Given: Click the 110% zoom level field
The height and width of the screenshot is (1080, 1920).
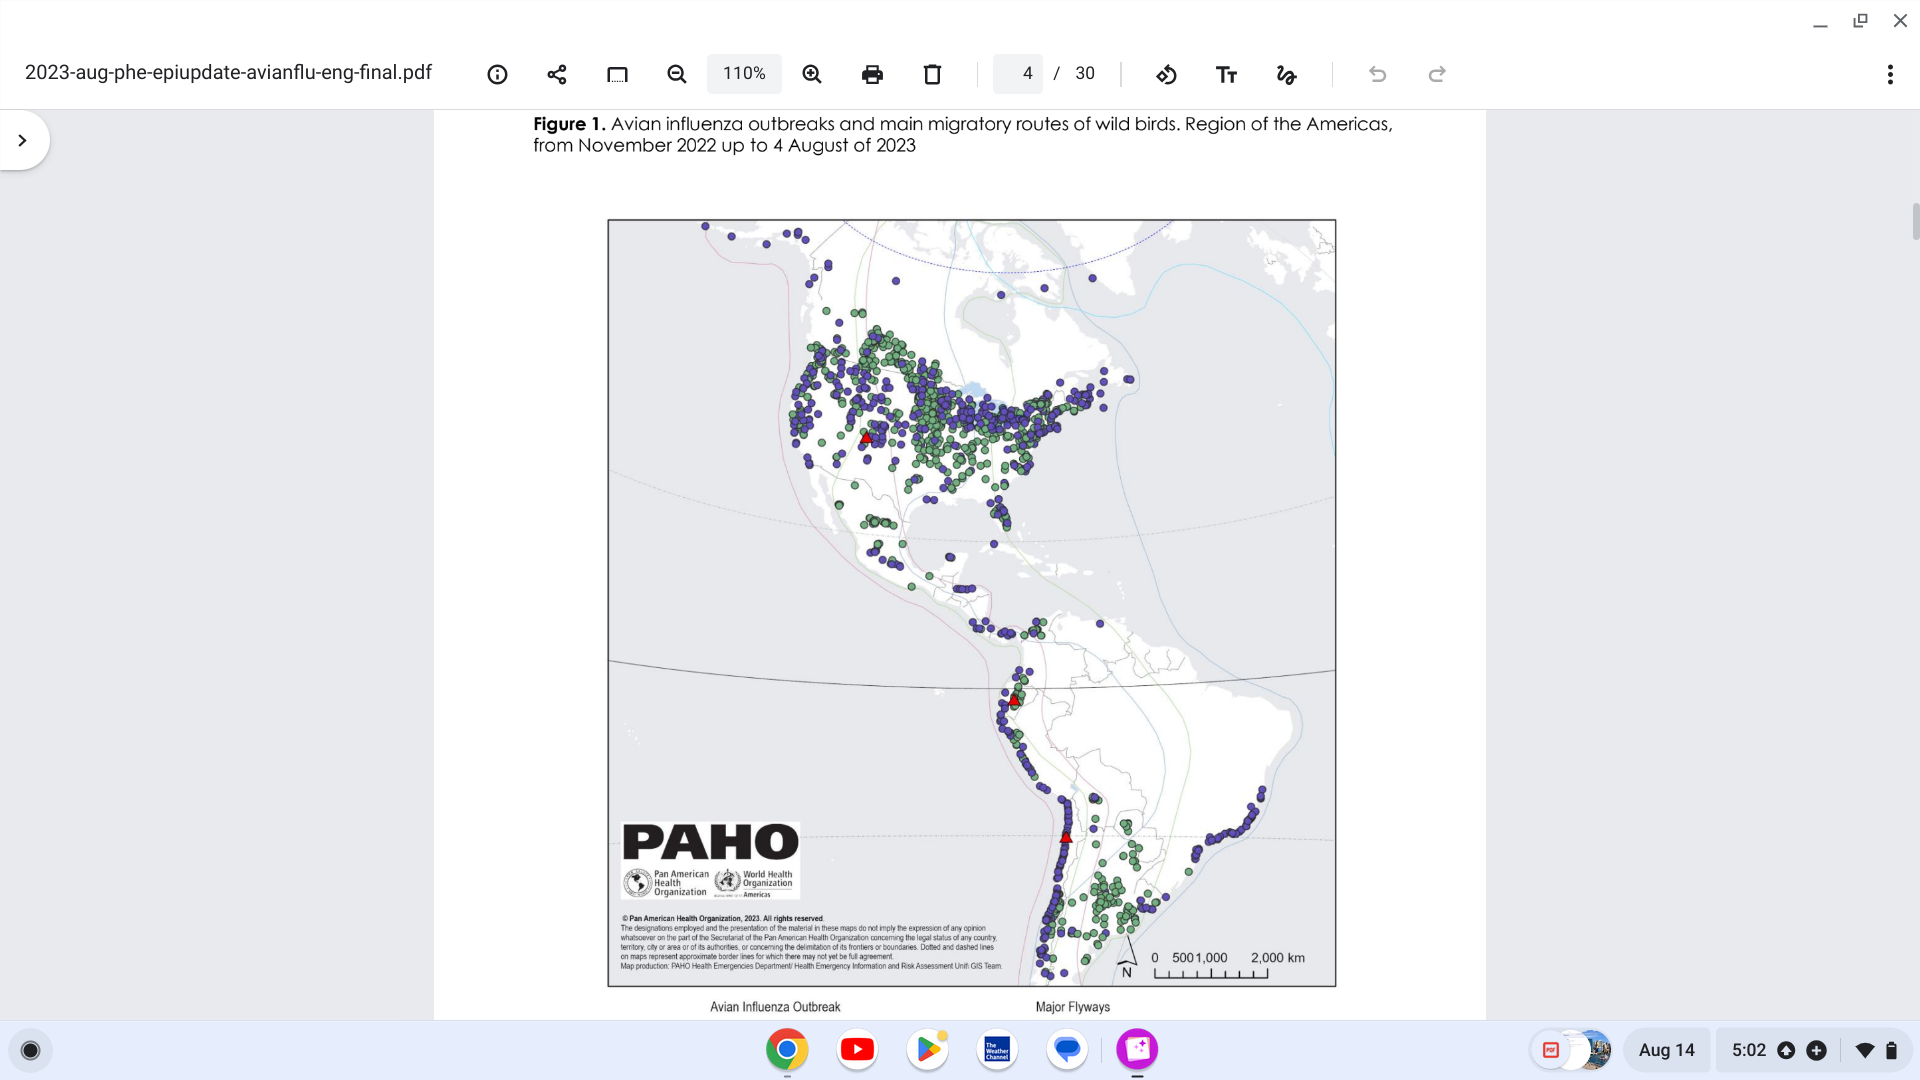Looking at the screenshot, I should 744,74.
